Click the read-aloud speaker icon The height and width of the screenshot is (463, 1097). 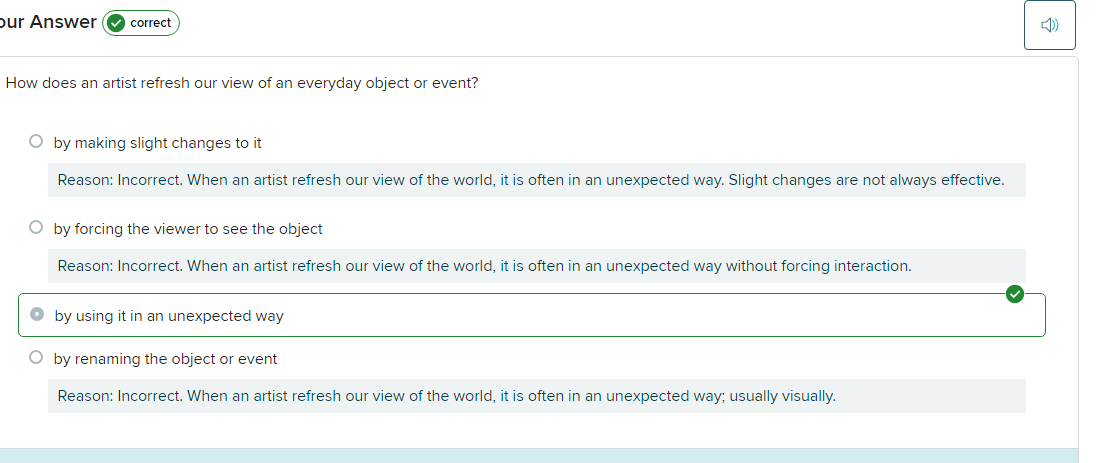1049,26
